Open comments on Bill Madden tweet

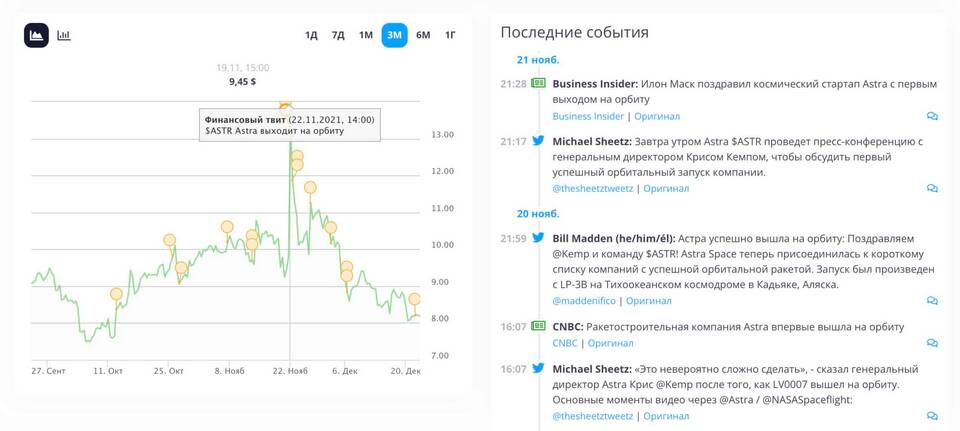[x=932, y=301]
